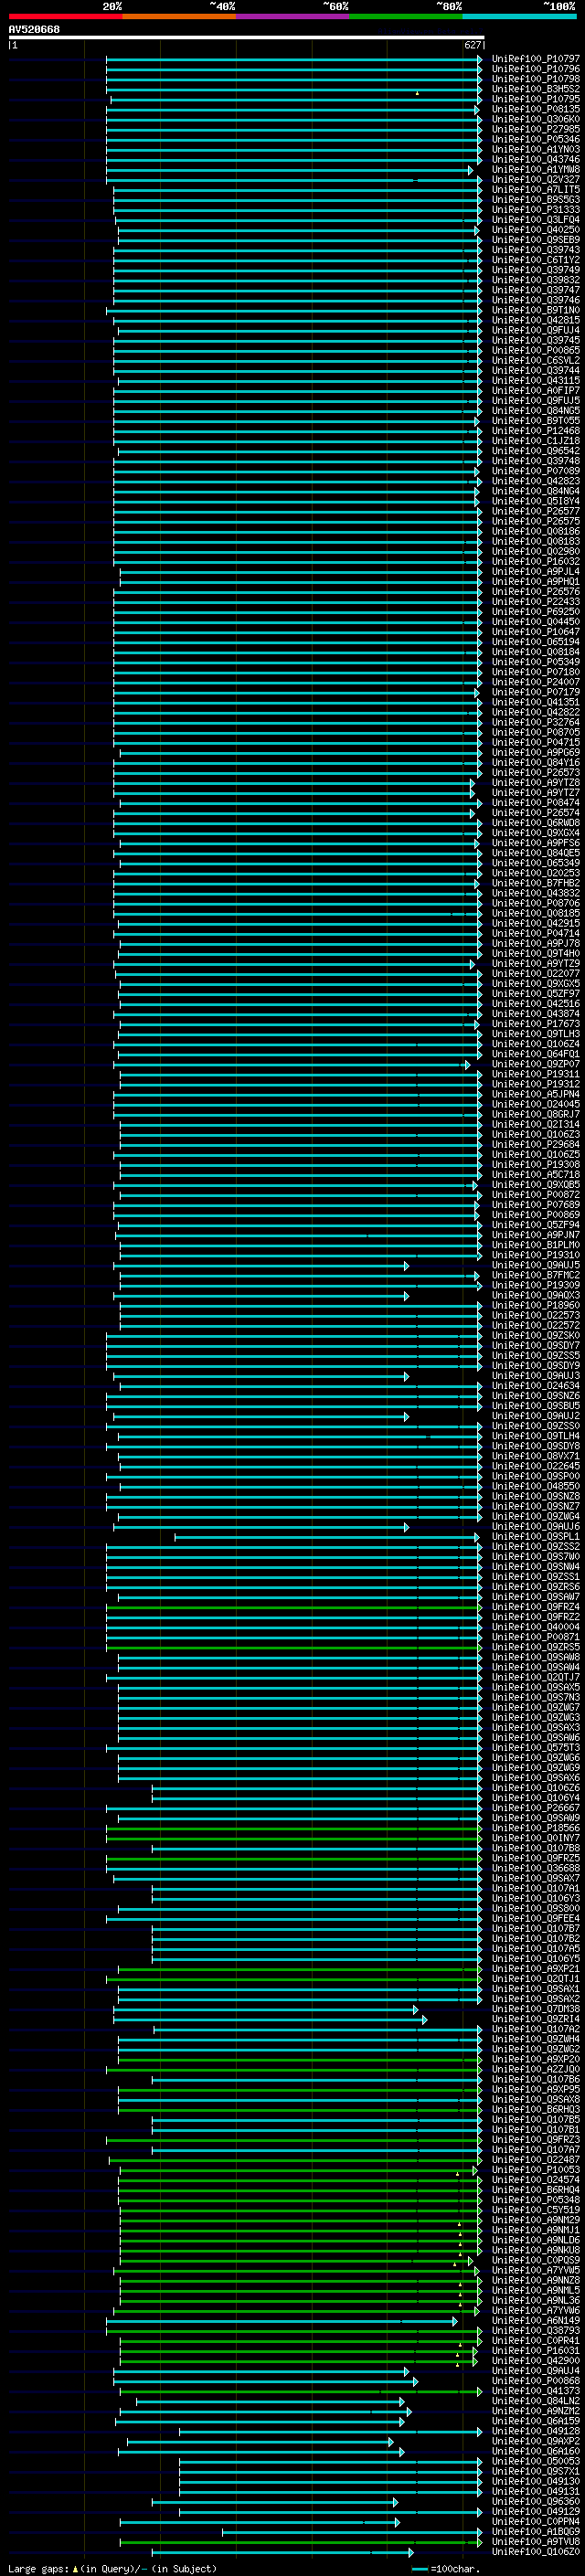The image size is (585, 2576).
Task: Click label UniRef100_Q306K0
Action: tap(536, 119)
